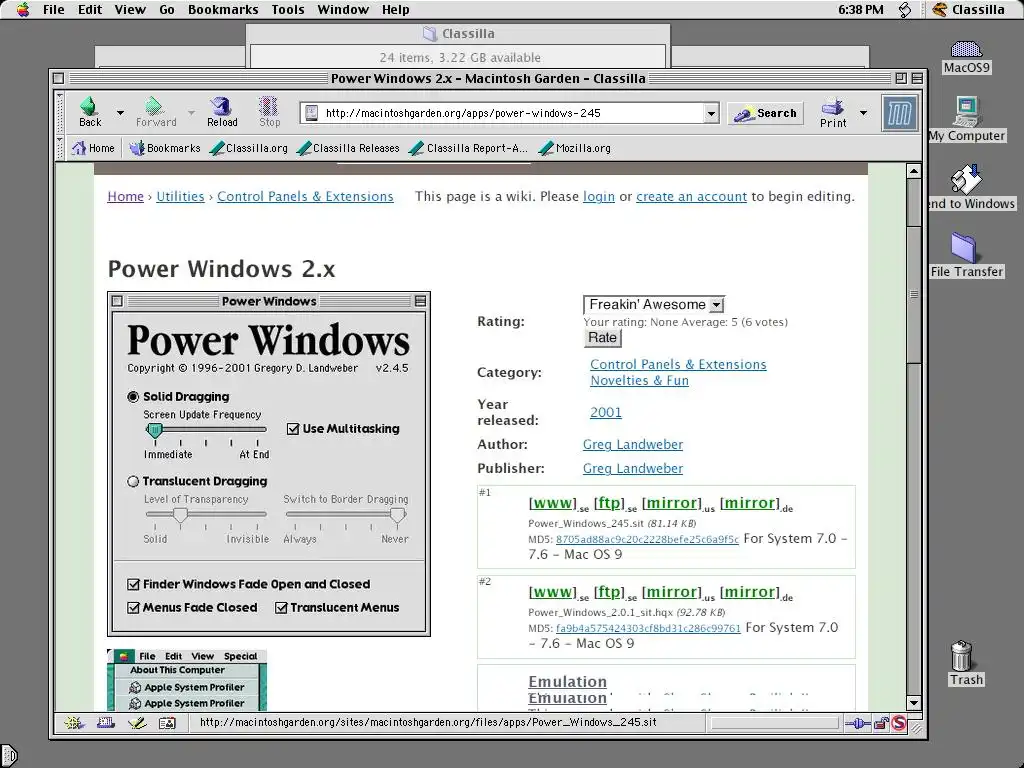Open the Print options dropdown arrow
Image resolution: width=1024 pixels, height=768 pixels.
click(x=863, y=113)
